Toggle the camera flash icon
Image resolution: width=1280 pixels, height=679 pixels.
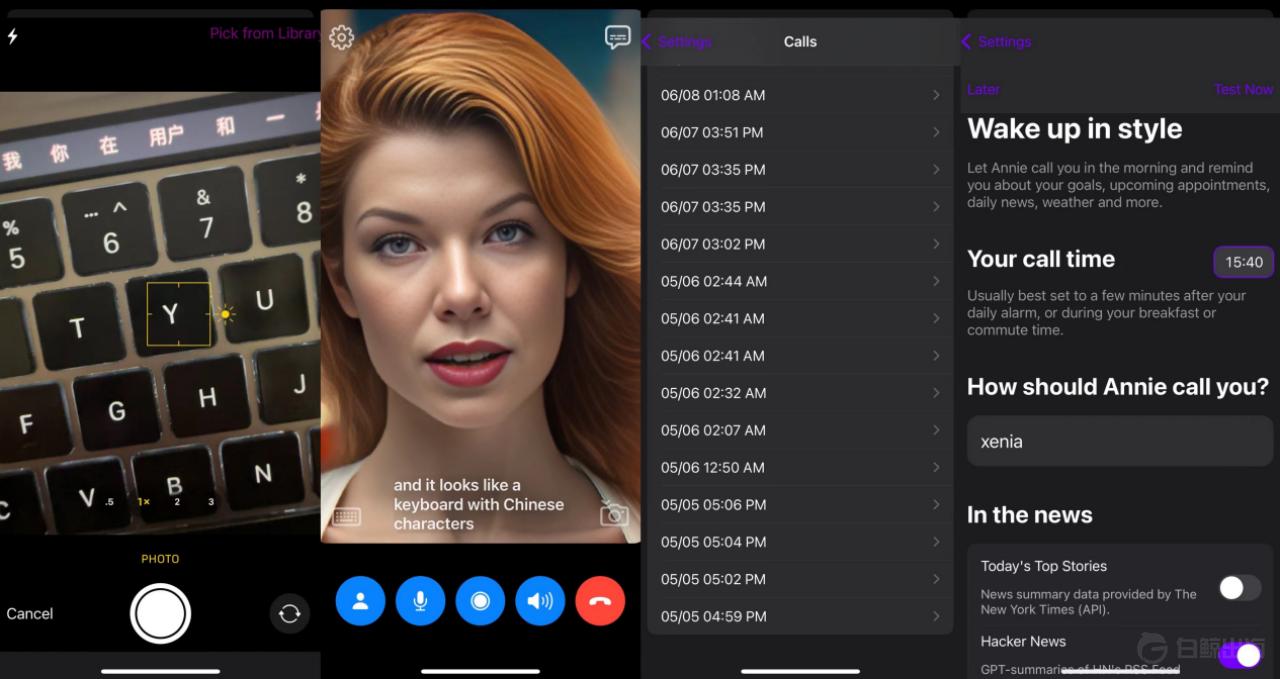point(12,36)
